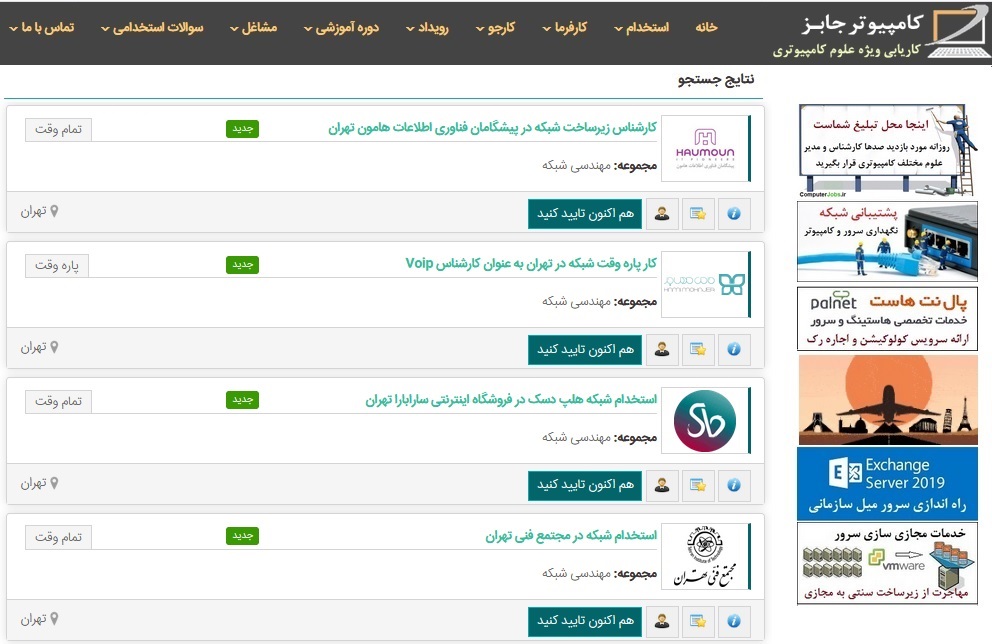The width and height of the screenshot is (992, 644).
Task: Open info icon for Haumoun network job
Action: (x=734, y=214)
